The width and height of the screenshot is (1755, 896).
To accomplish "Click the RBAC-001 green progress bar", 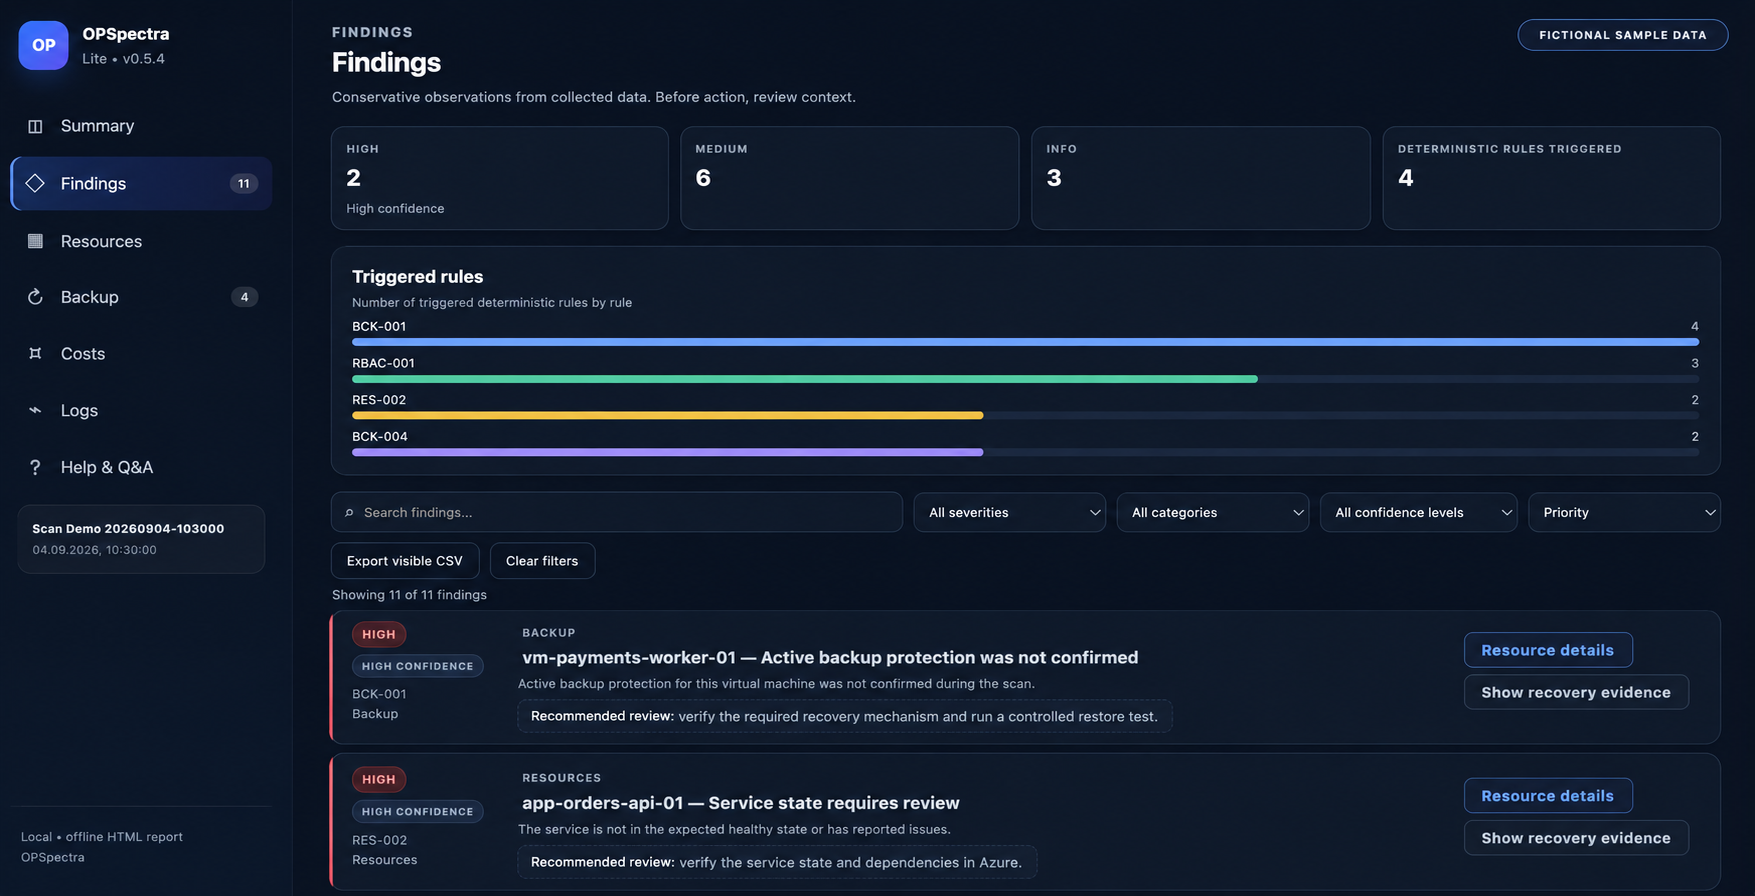I will point(805,379).
